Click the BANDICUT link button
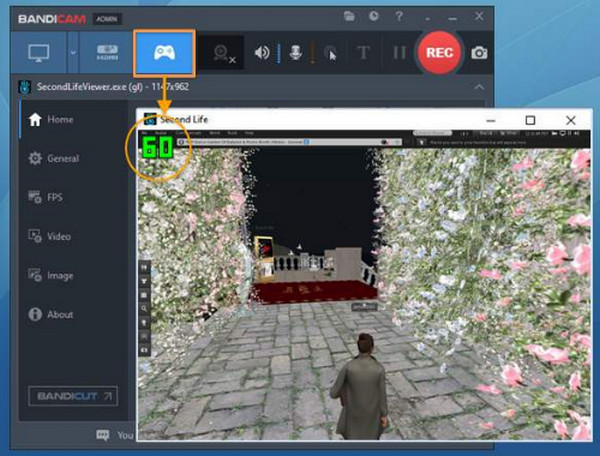Screen dimensions: 600x456 [x=73, y=396]
